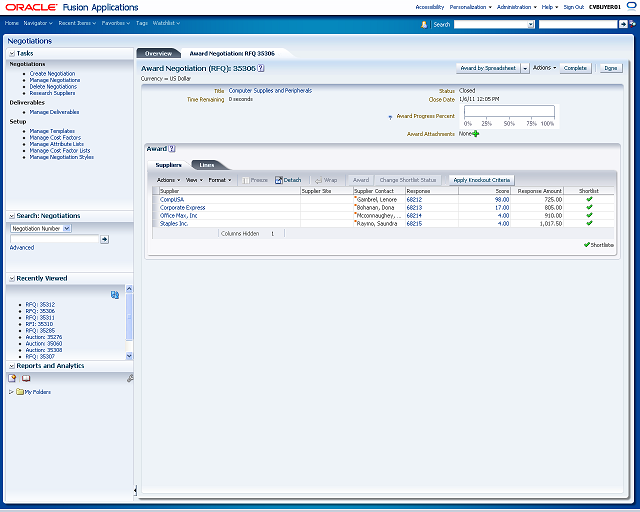Click the Freeze column button
The image size is (640, 512).
coord(255,180)
